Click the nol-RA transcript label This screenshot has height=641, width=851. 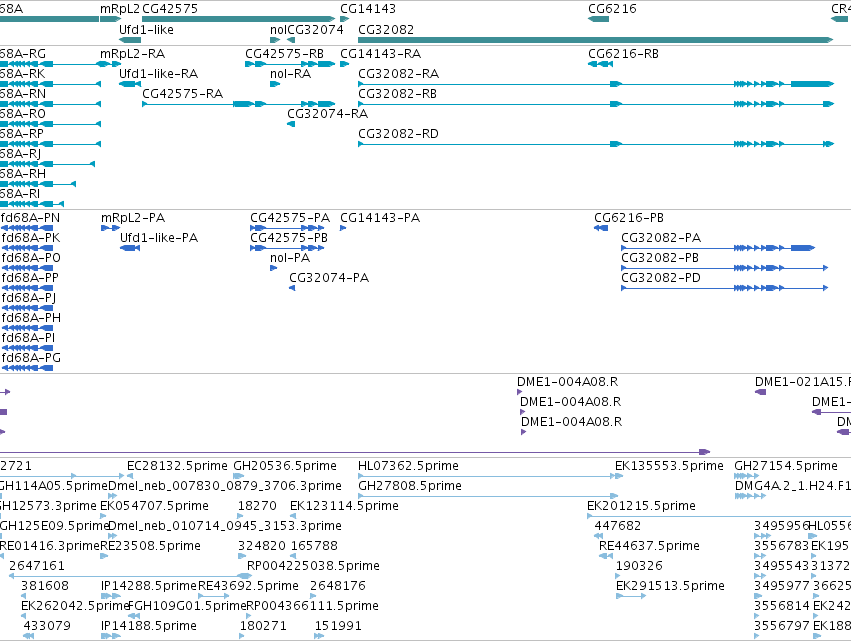click(290, 74)
